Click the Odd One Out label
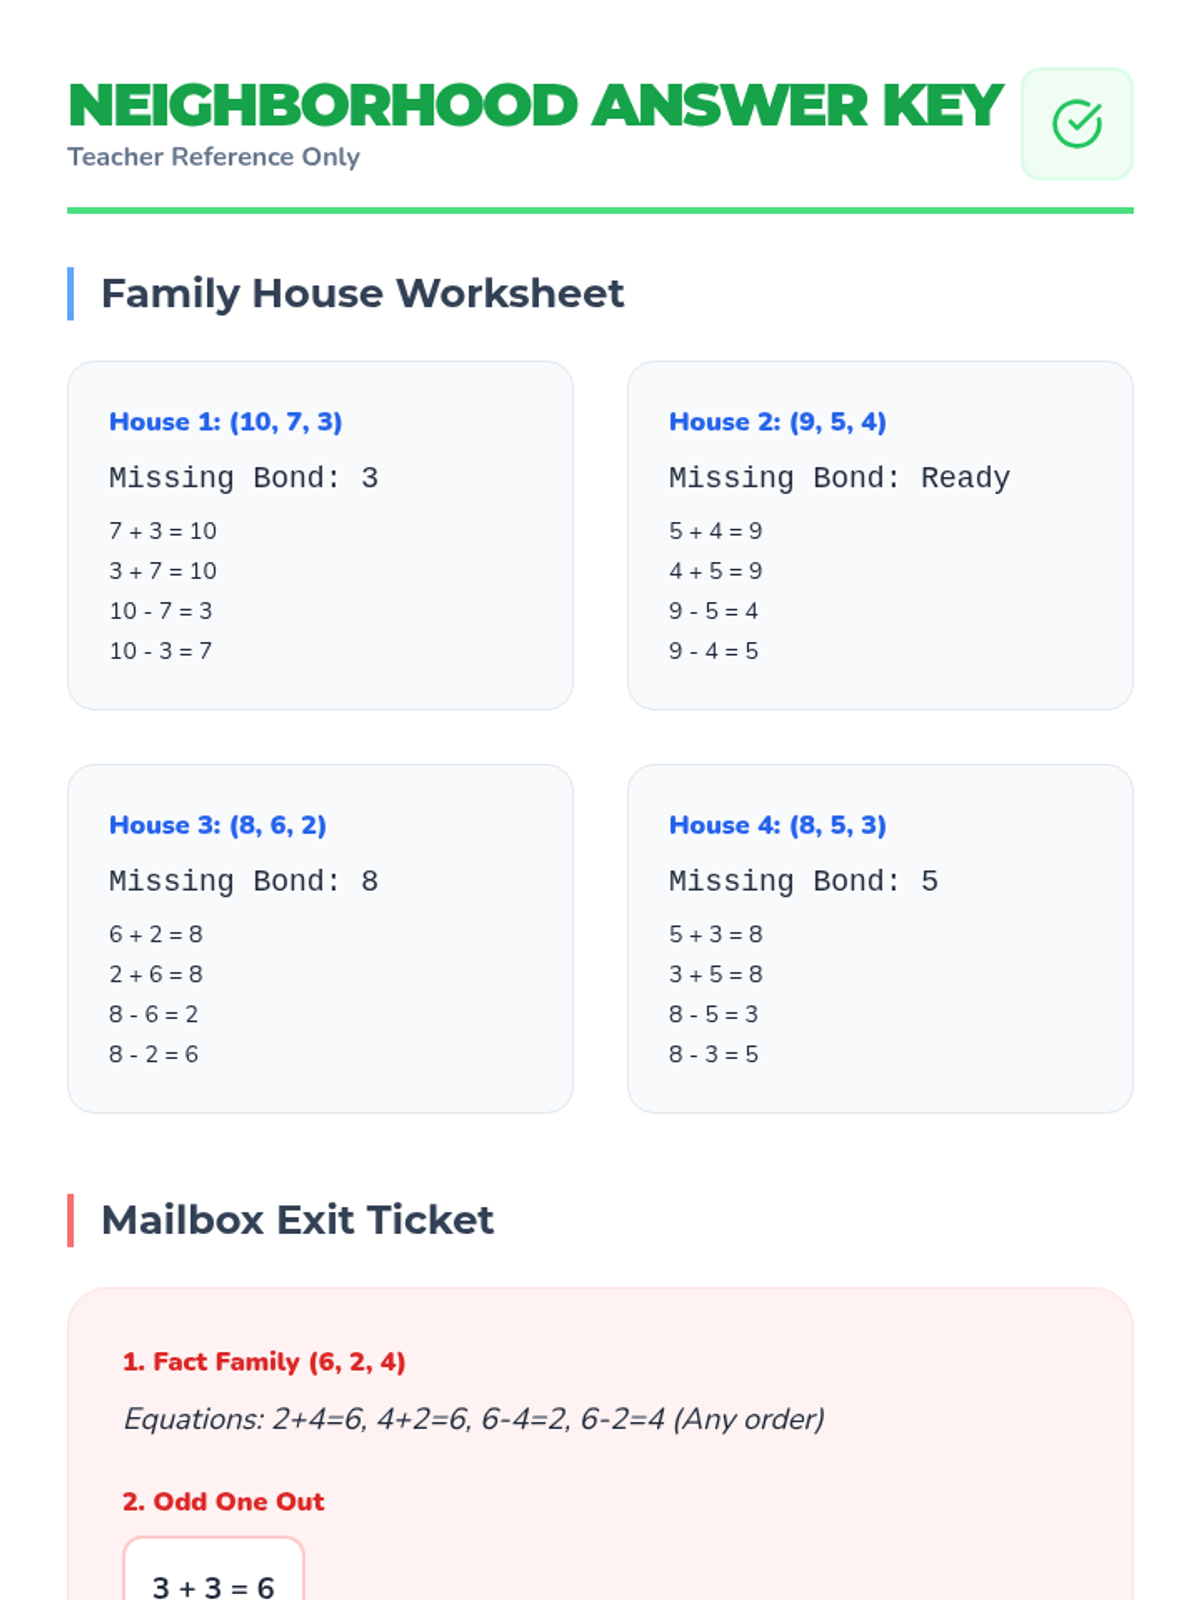Viewport: 1200px width, 1600px height. coord(223,1502)
